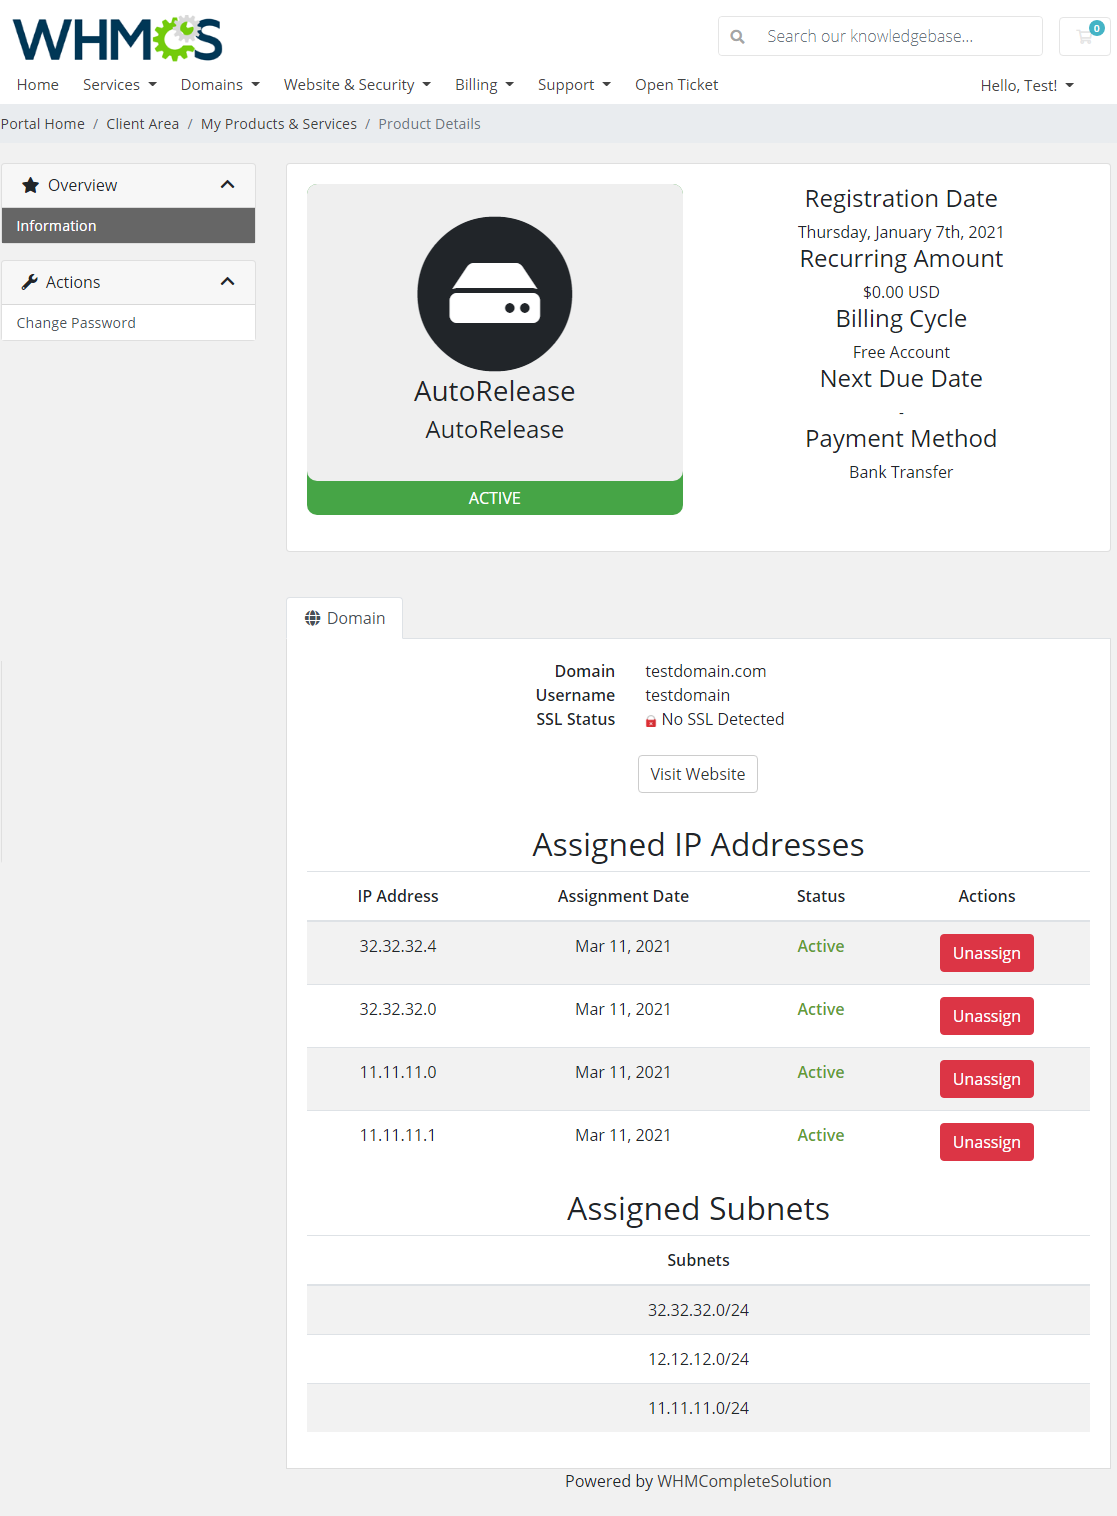Click the Client Area breadcrumb
1117x1516 pixels.
coord(143,124)
